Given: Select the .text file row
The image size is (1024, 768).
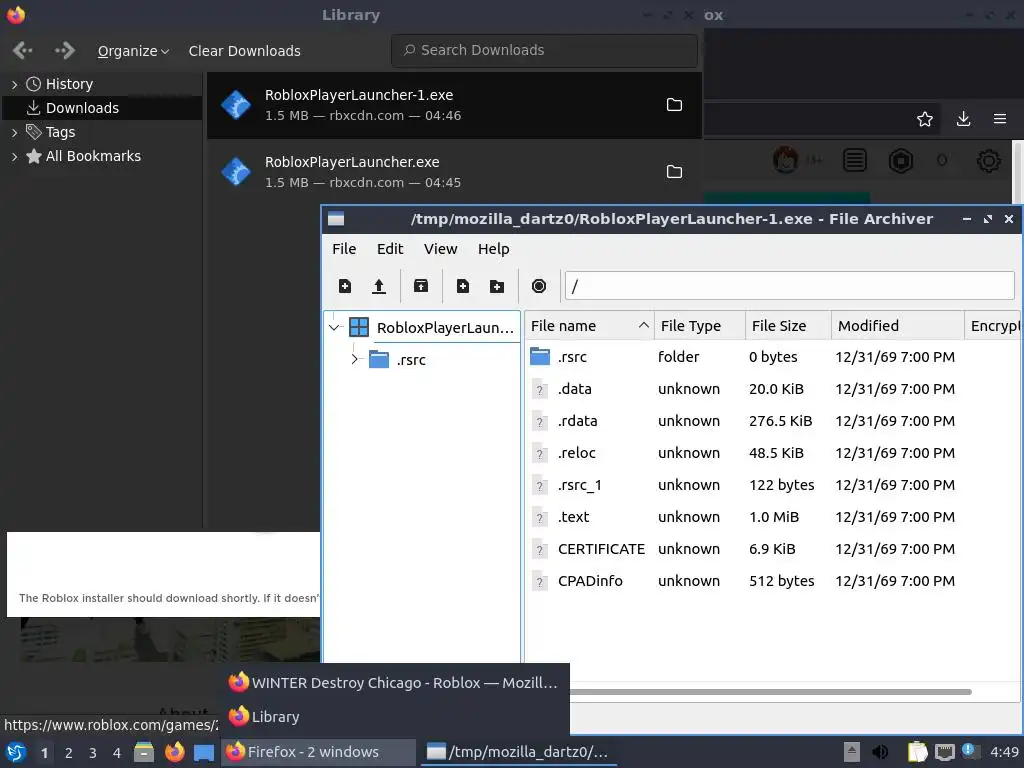Looking at the screenshot, I should tap(773, 517).
